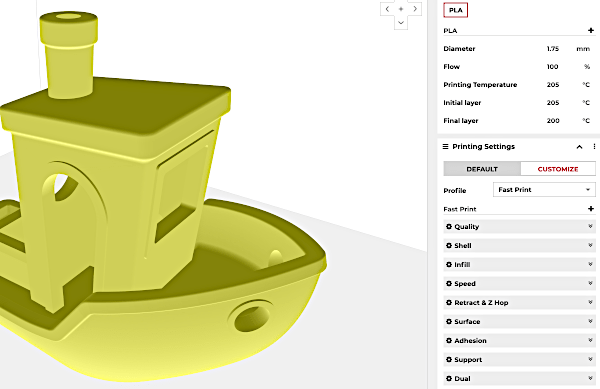Open the Profile dropdown showing Fast Print
Image resolution: width=600 pixels, height=389 pixels.
544,190
